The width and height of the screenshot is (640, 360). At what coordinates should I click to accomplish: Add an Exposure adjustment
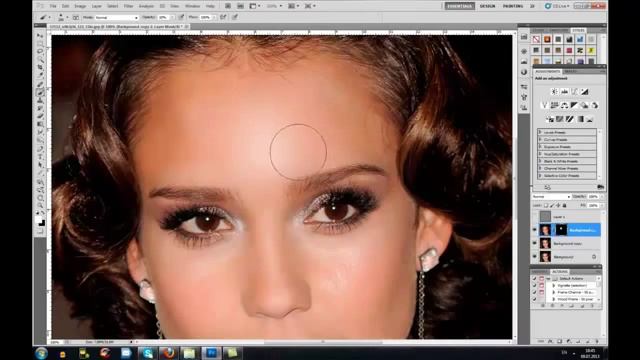[x=585, y=92]
